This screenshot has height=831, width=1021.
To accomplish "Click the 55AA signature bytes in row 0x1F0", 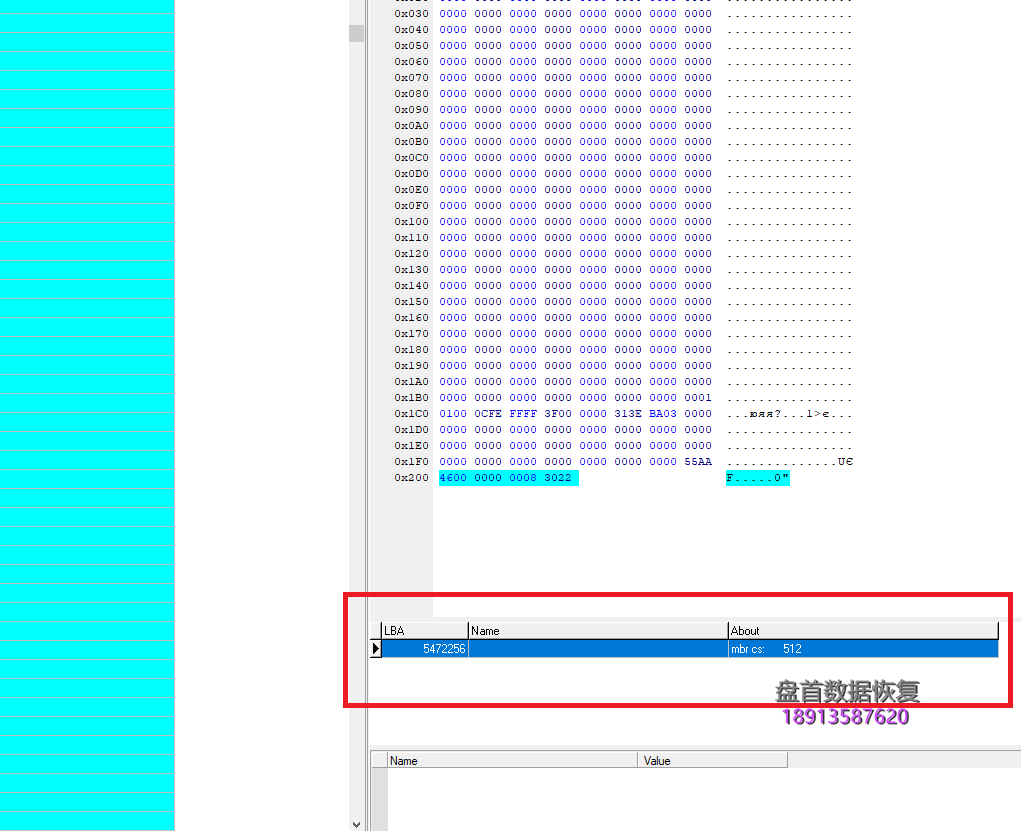I will coord(698,462).
